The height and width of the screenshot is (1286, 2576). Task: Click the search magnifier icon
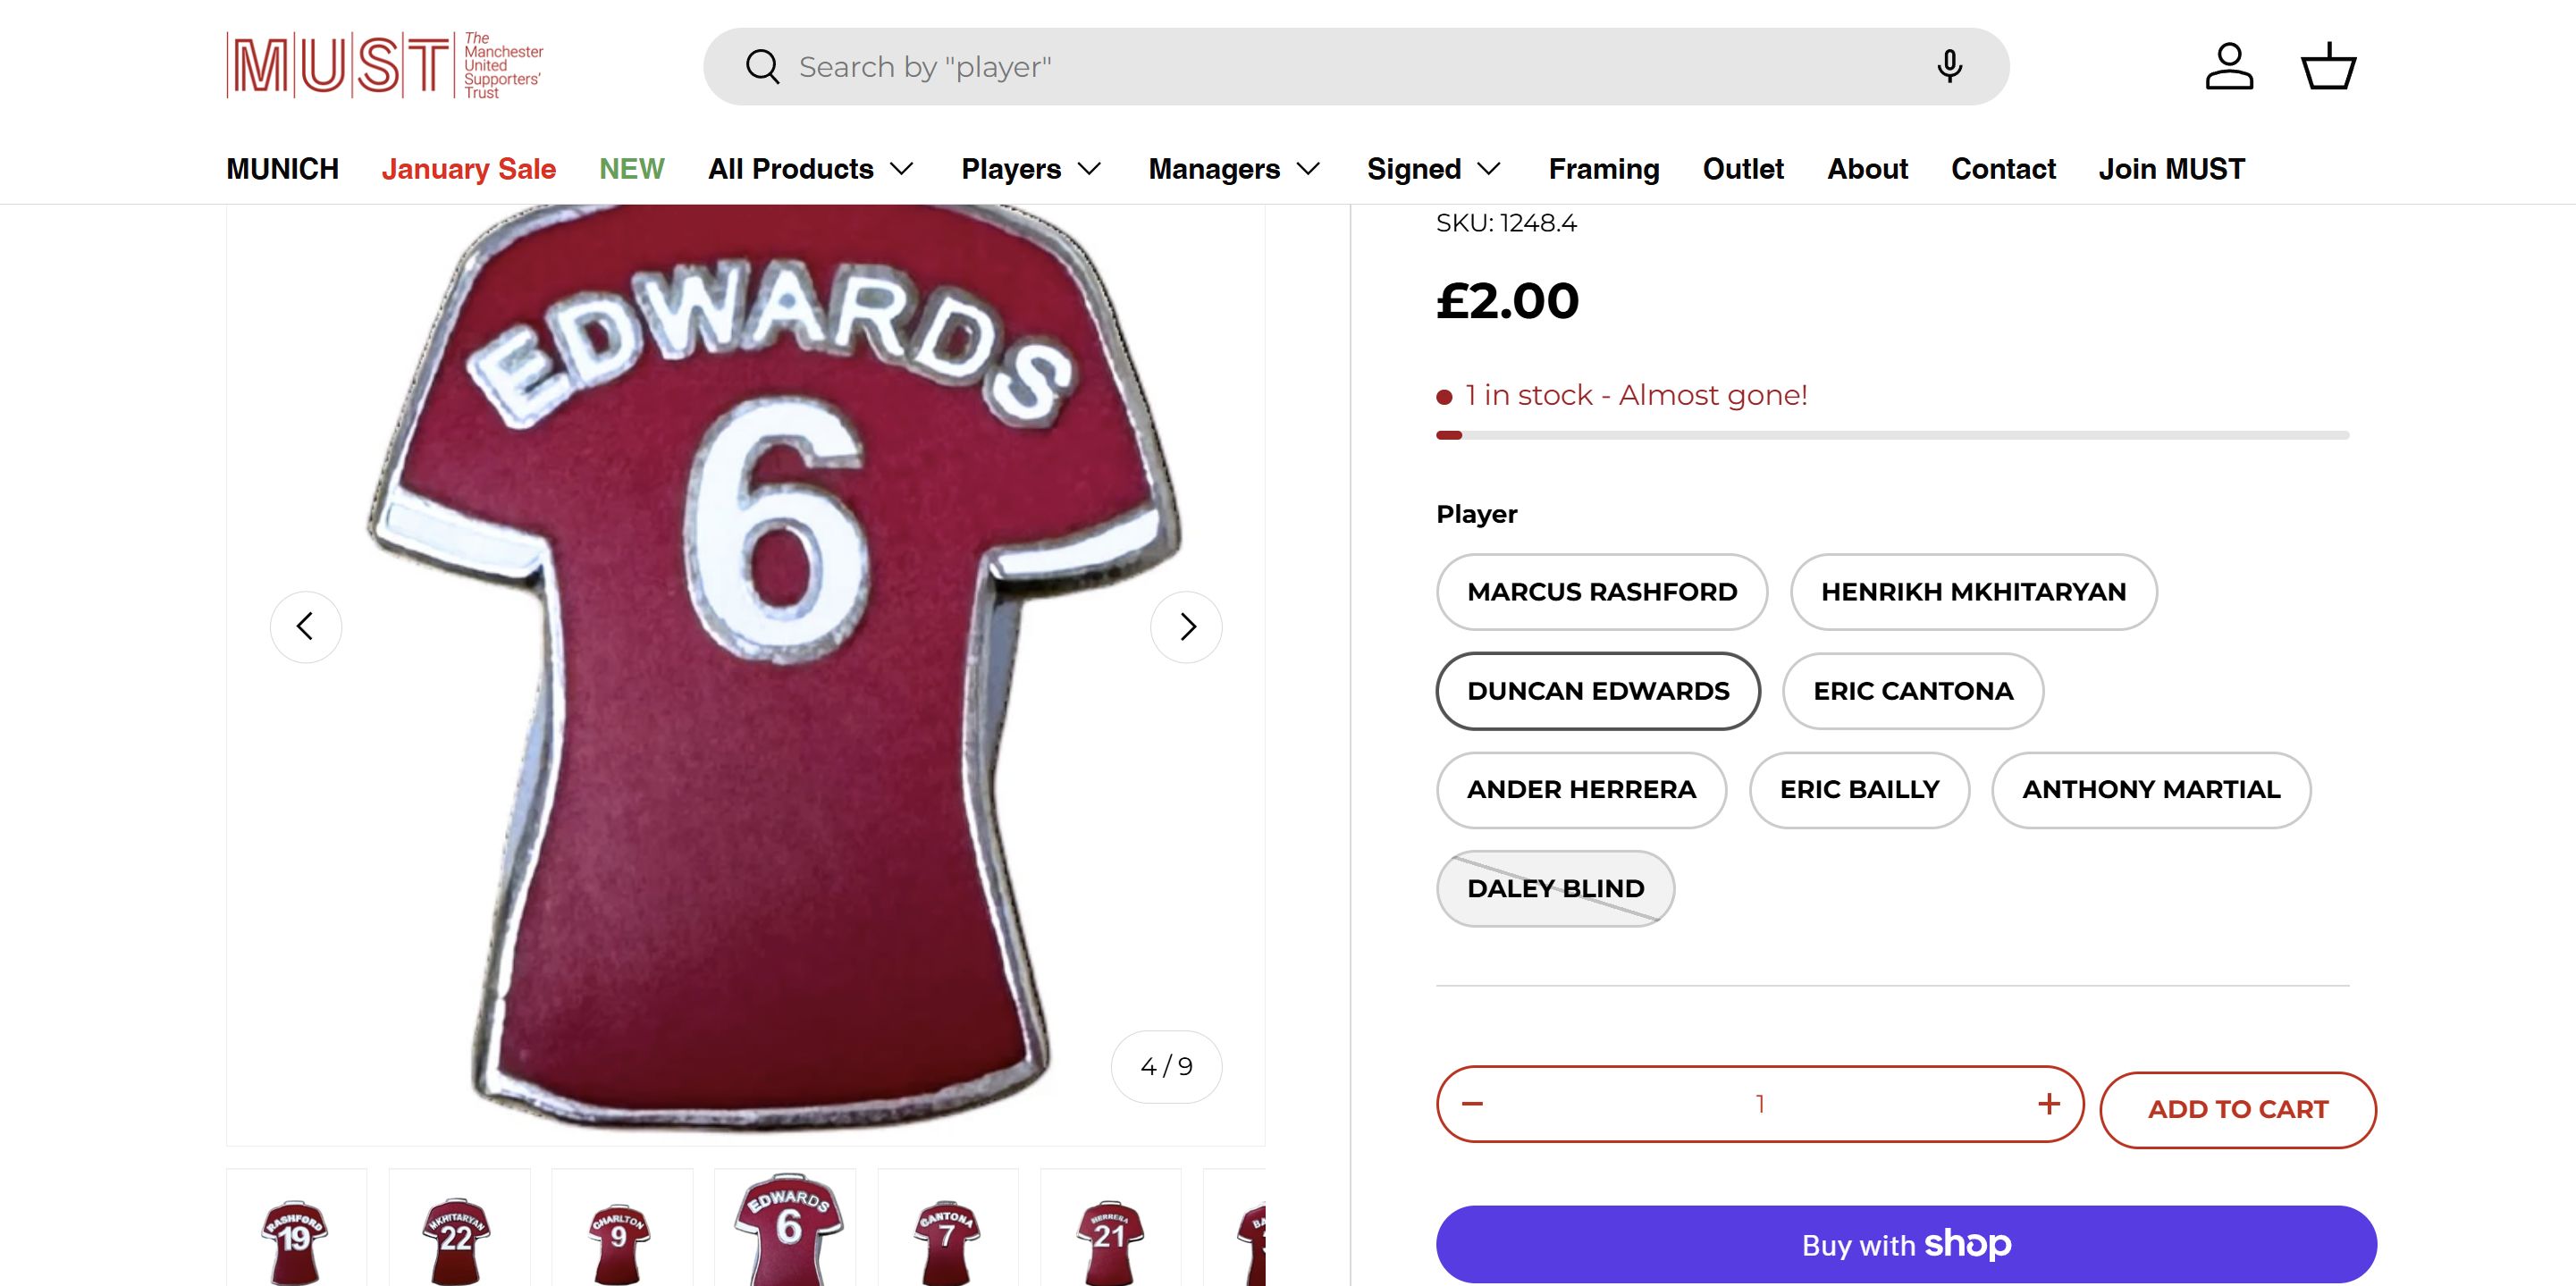pyautogui.click(x=762, y=67)
